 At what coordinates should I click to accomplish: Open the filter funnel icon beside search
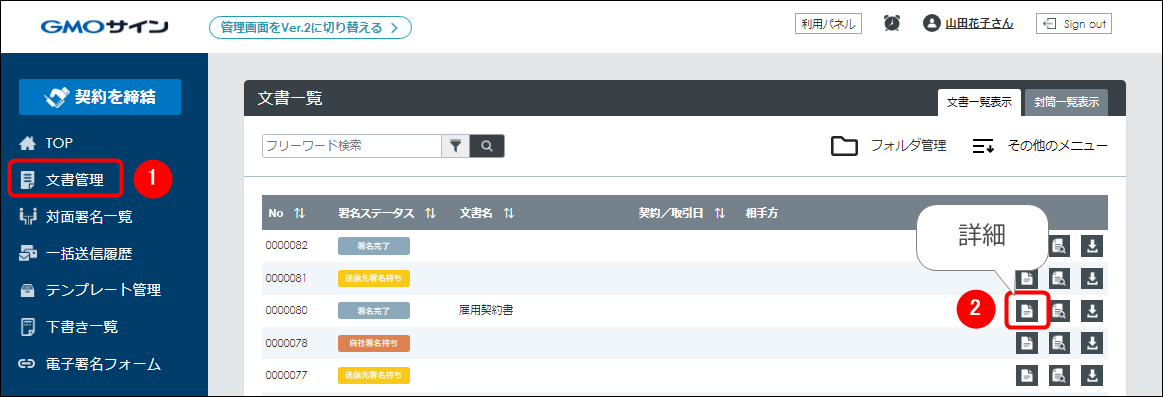coord(456,146)
